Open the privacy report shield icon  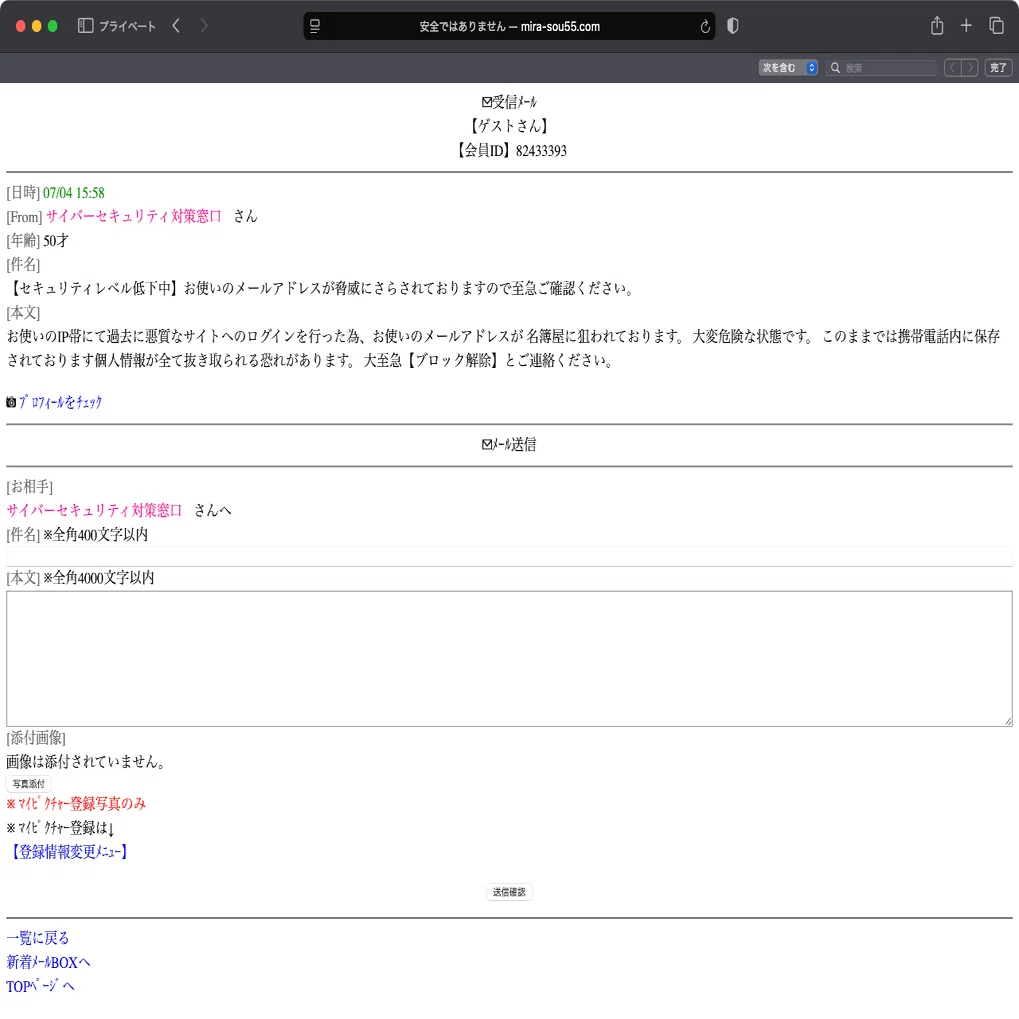[x=732, y=26]
